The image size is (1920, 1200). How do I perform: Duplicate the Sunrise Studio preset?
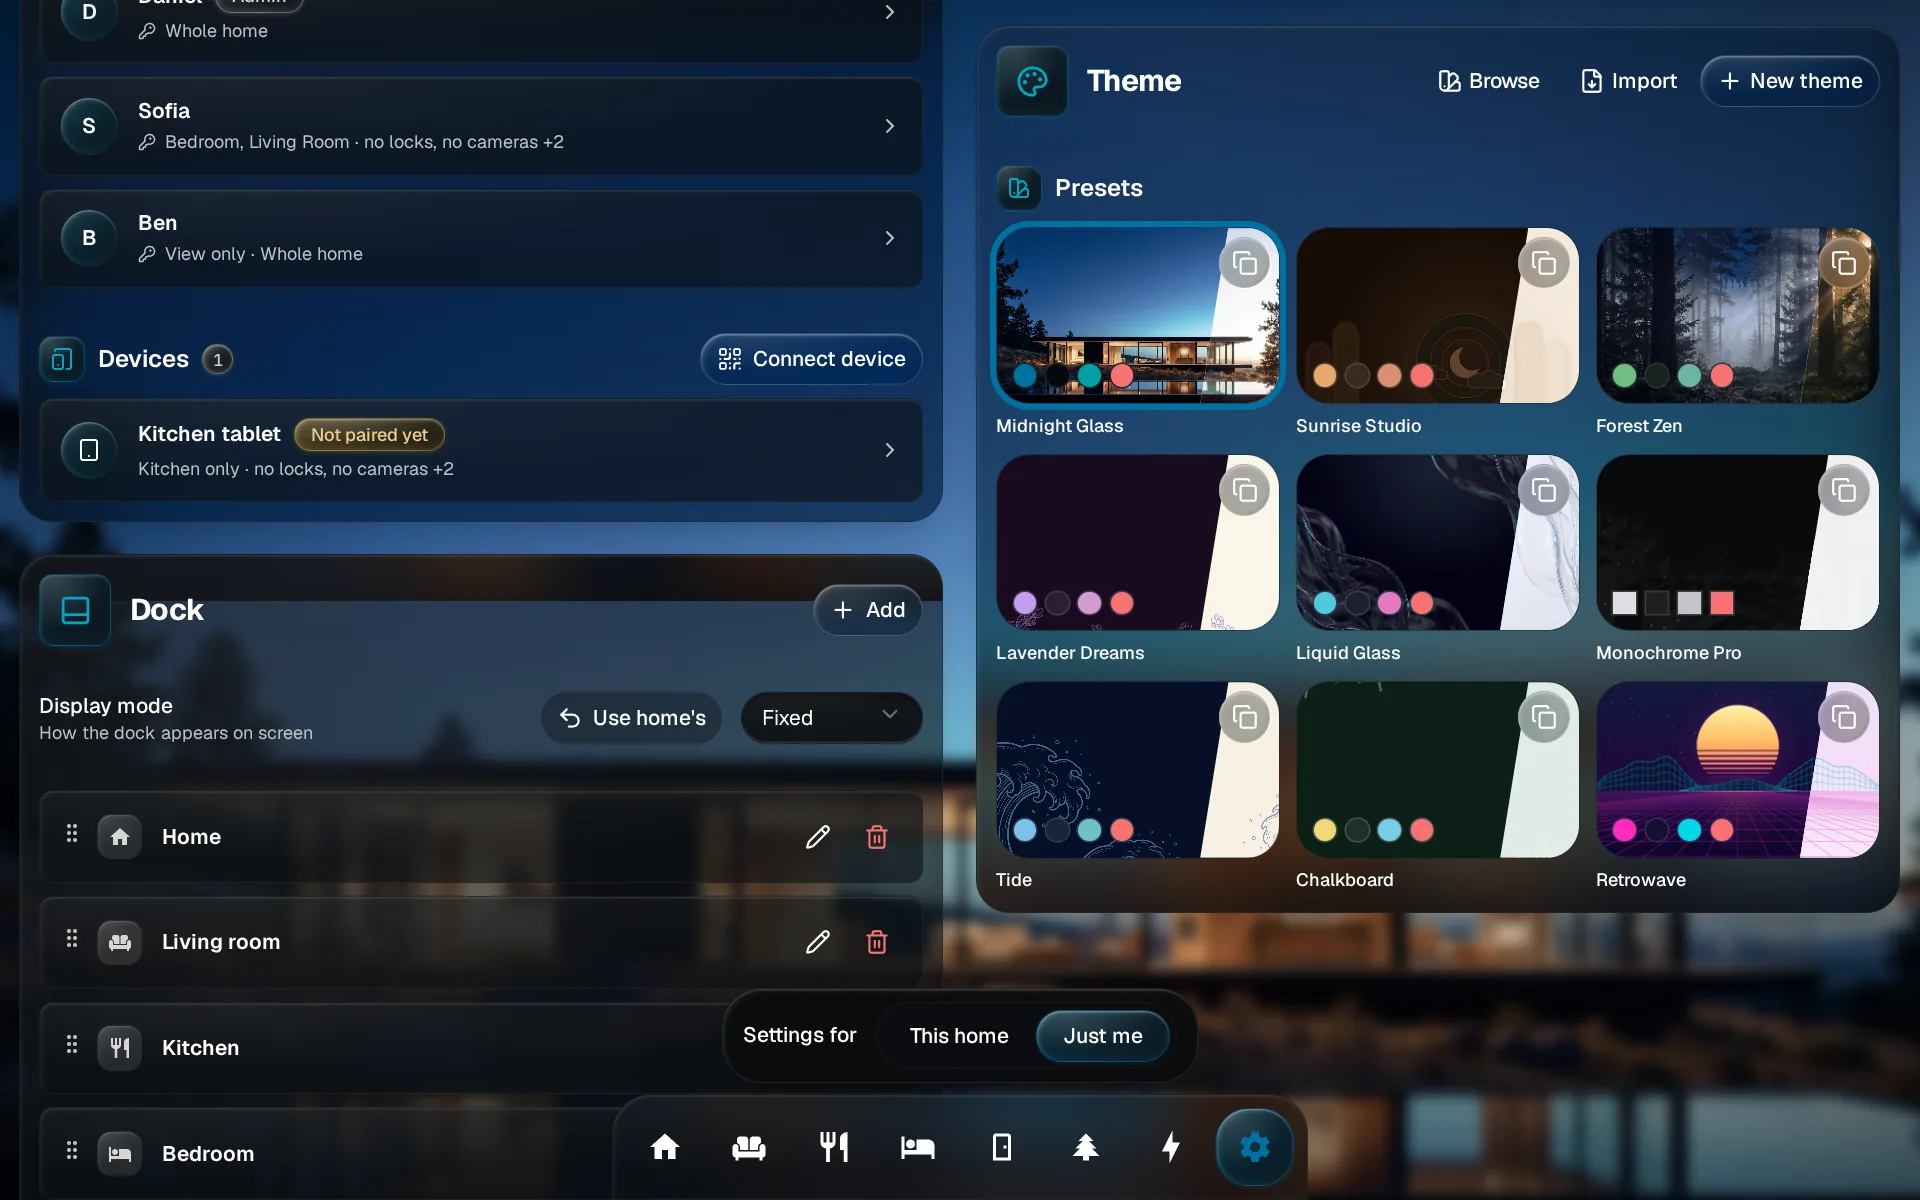tap(1544, 264)
